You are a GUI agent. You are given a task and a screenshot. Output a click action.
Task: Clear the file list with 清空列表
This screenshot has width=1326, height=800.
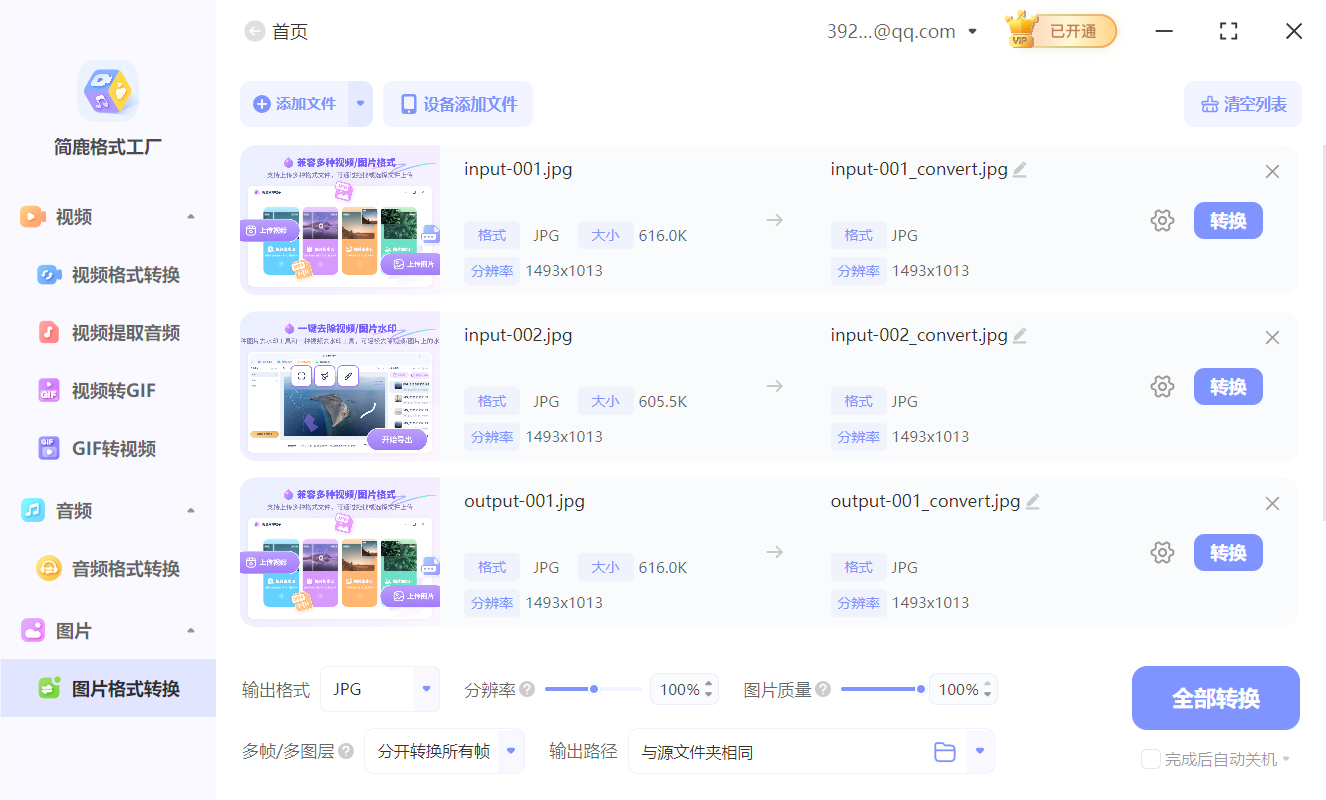point(1243,104)
